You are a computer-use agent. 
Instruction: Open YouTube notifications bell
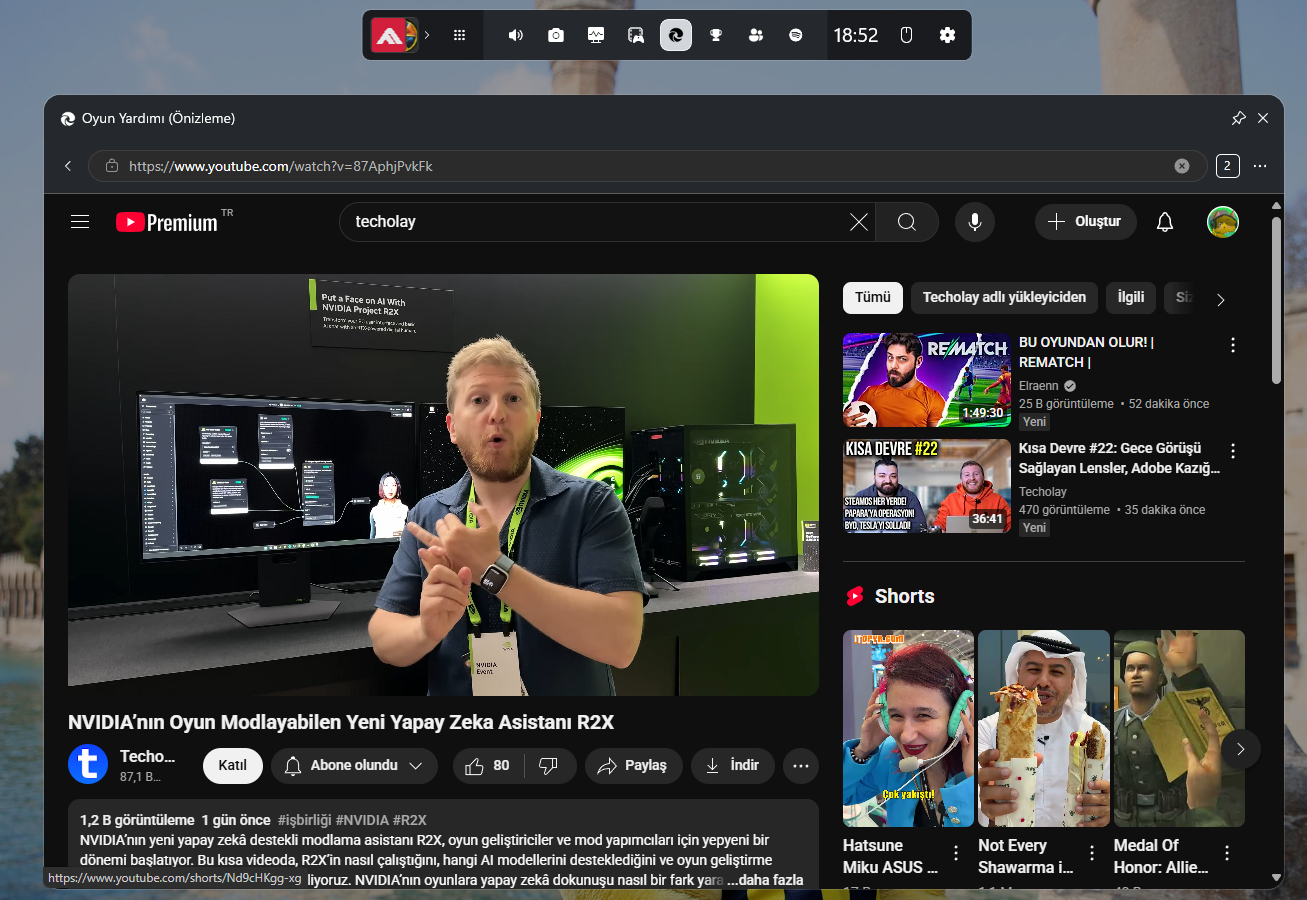point(1165,222)
